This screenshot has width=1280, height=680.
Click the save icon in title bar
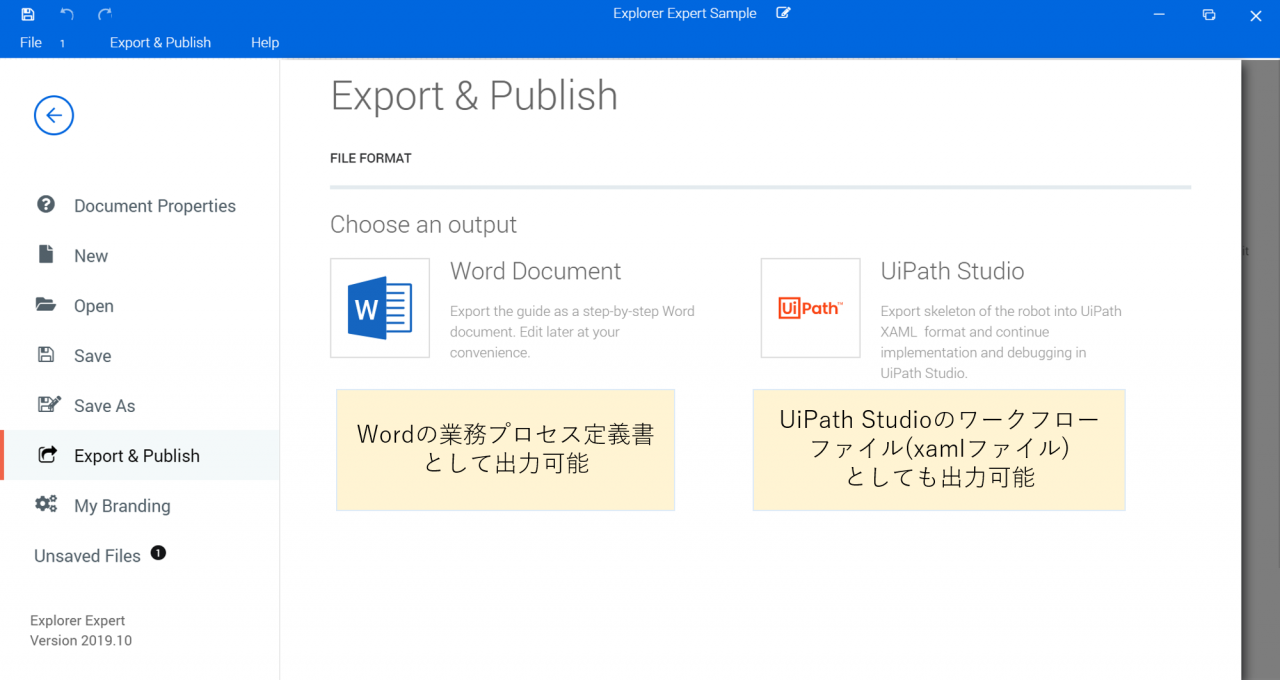pyautogui.click(x=28, y=14)
